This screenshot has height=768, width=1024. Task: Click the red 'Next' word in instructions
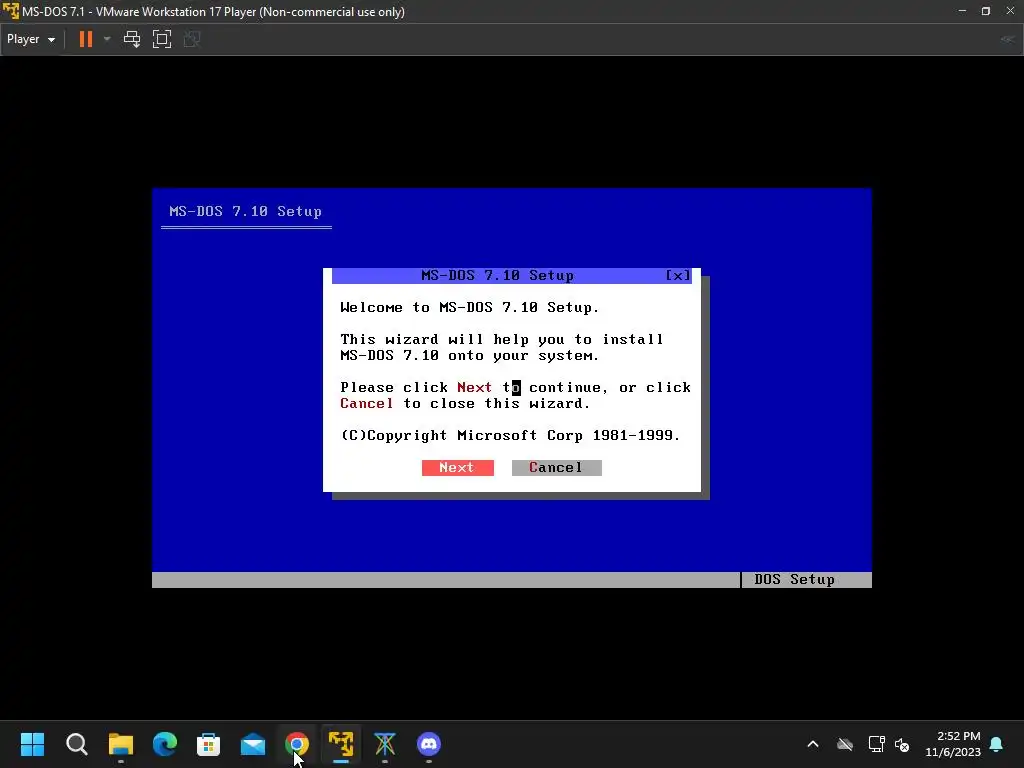click(x=474, y=387)
